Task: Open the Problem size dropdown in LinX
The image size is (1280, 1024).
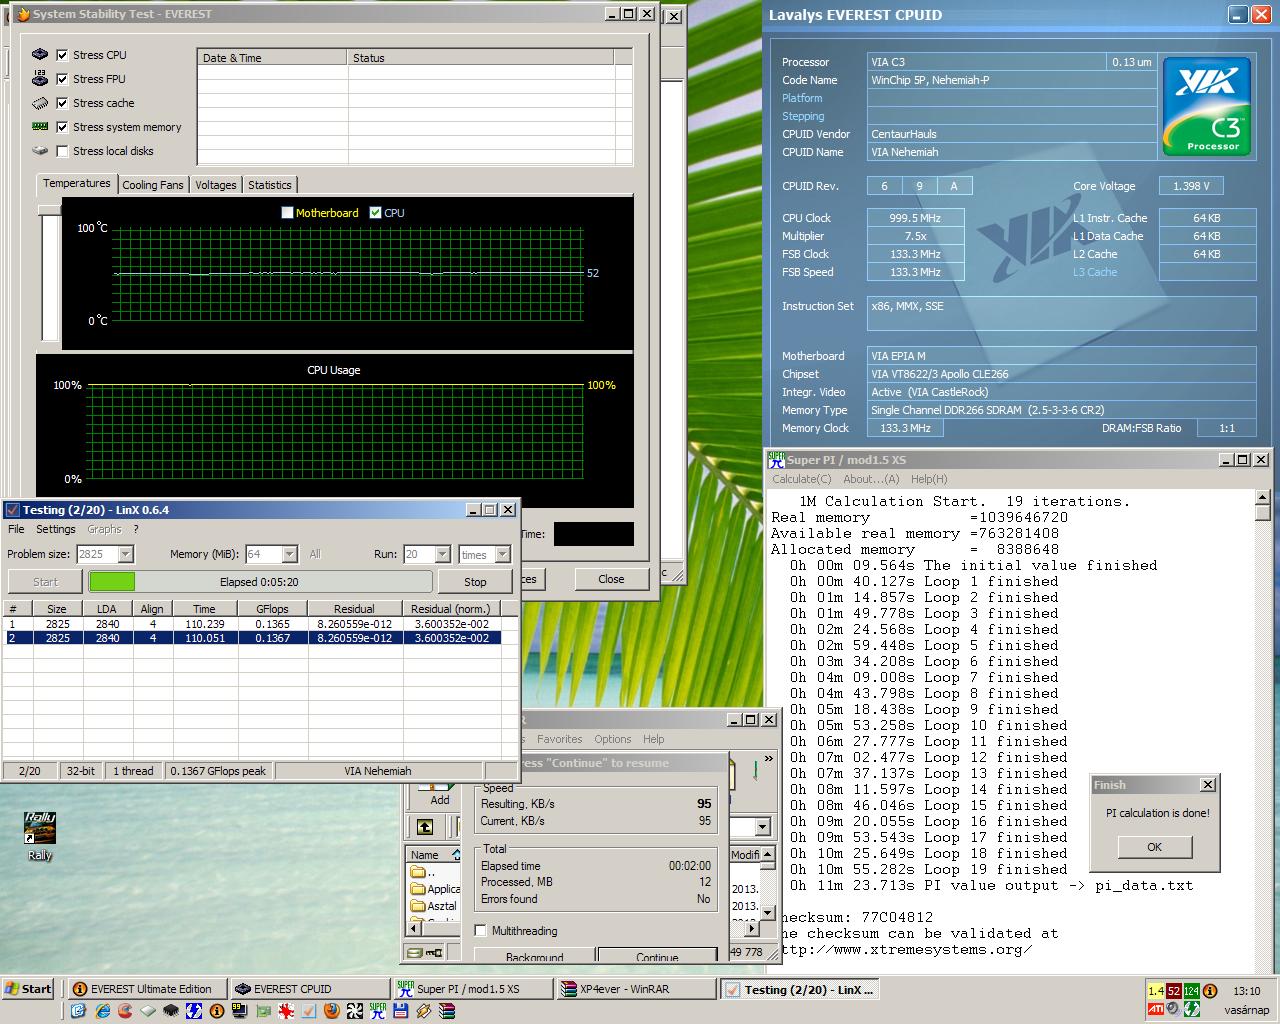Action: point(126,554)
